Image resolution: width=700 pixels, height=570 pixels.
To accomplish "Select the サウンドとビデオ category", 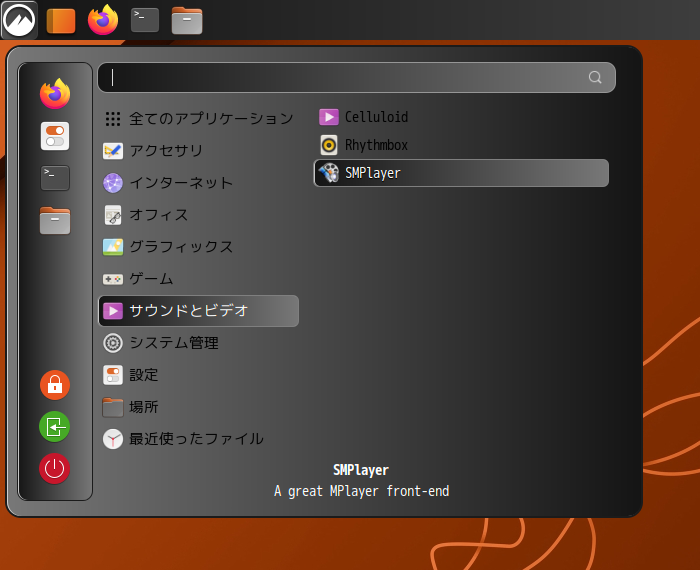I will 199,311.
